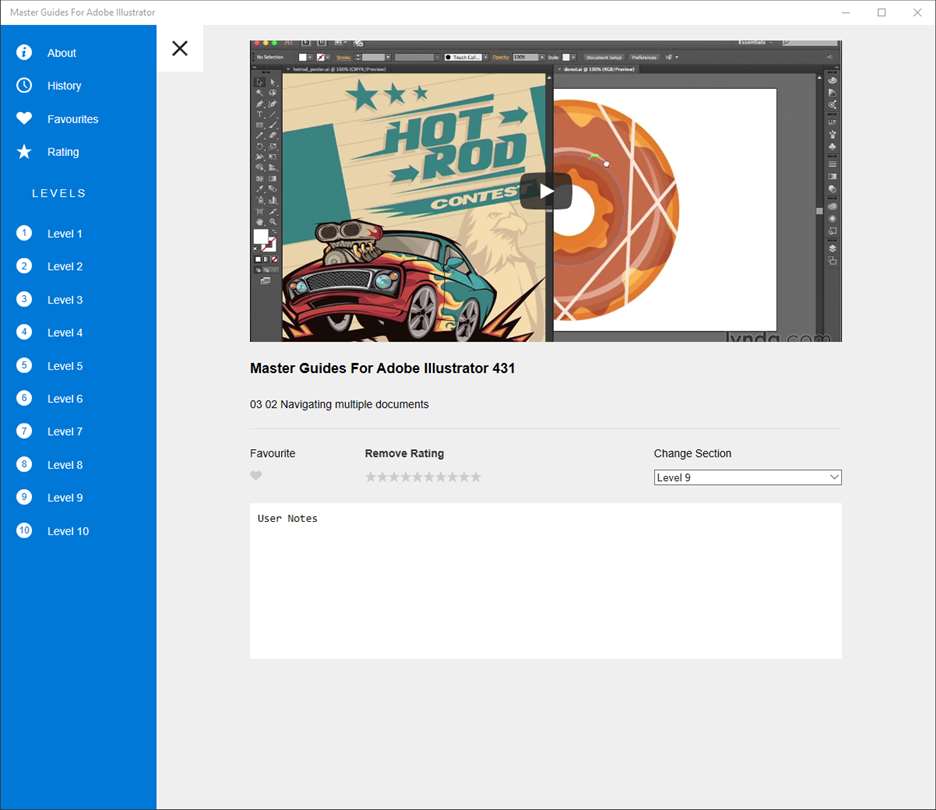Rate the video ten stars
Screen dimensions: 936x810
coord(475,477)
